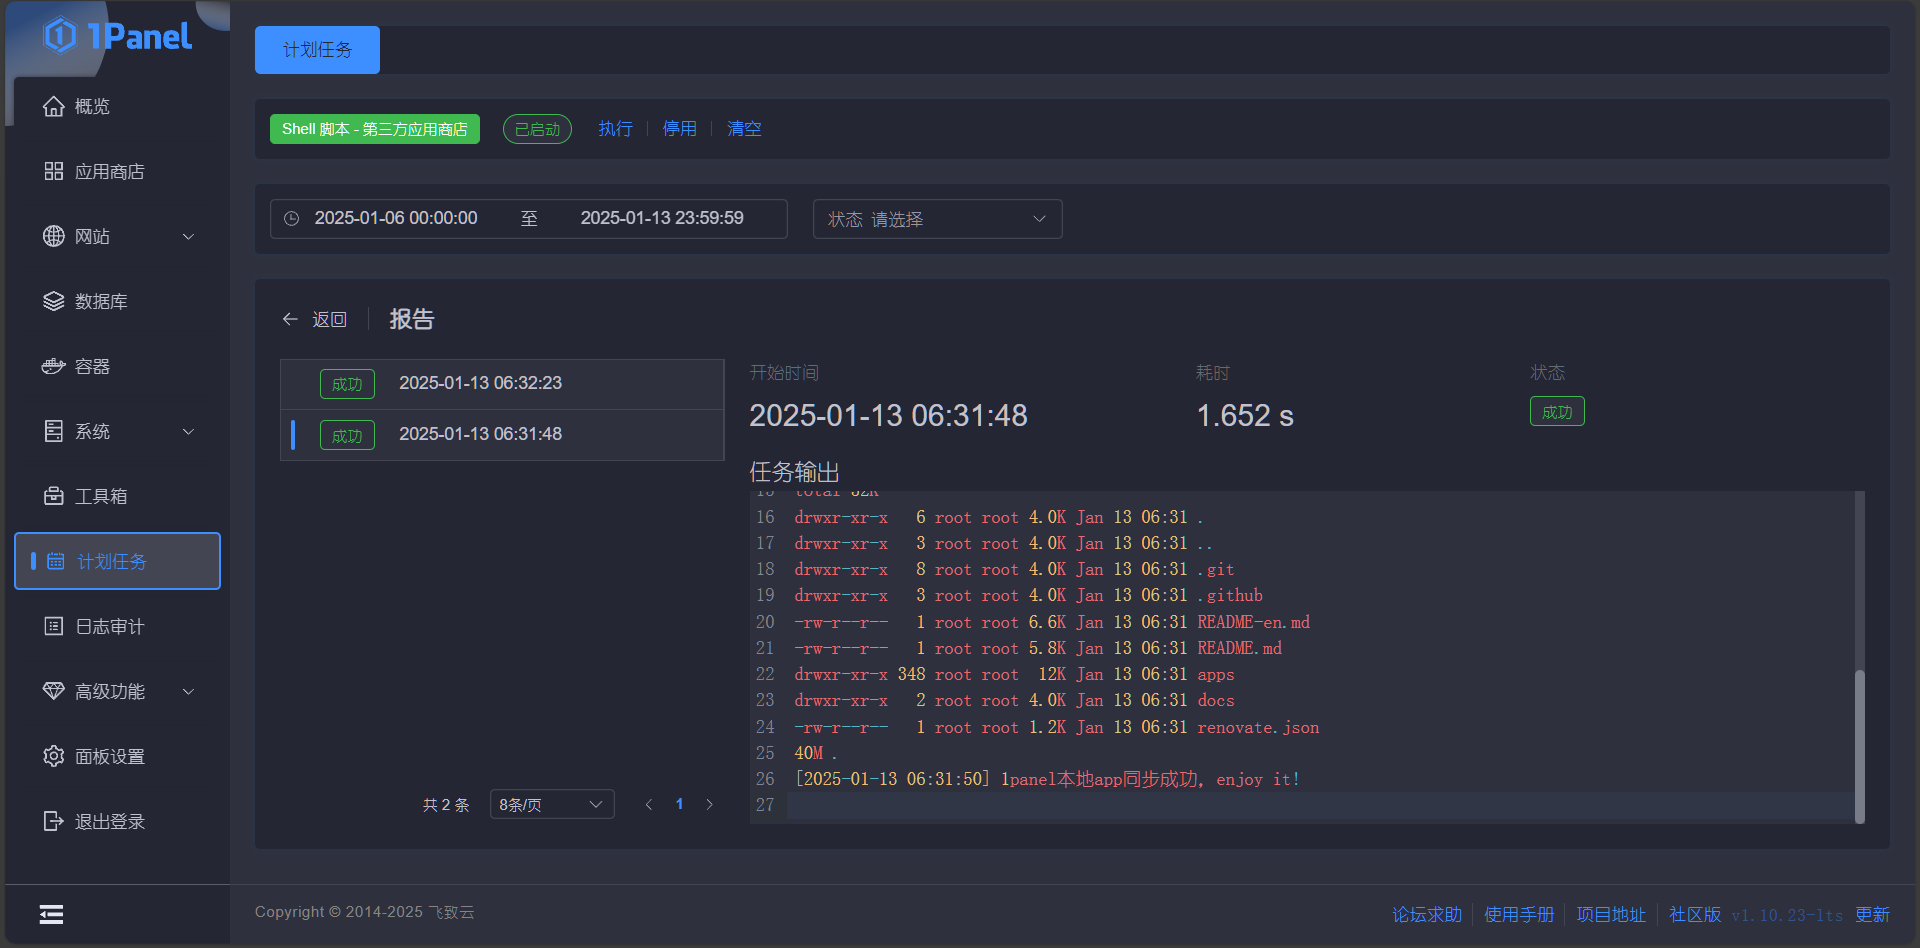This screenshot has height=948, width=1920.
Task: Click the 容器 docker whale icon
Action: 54,366
